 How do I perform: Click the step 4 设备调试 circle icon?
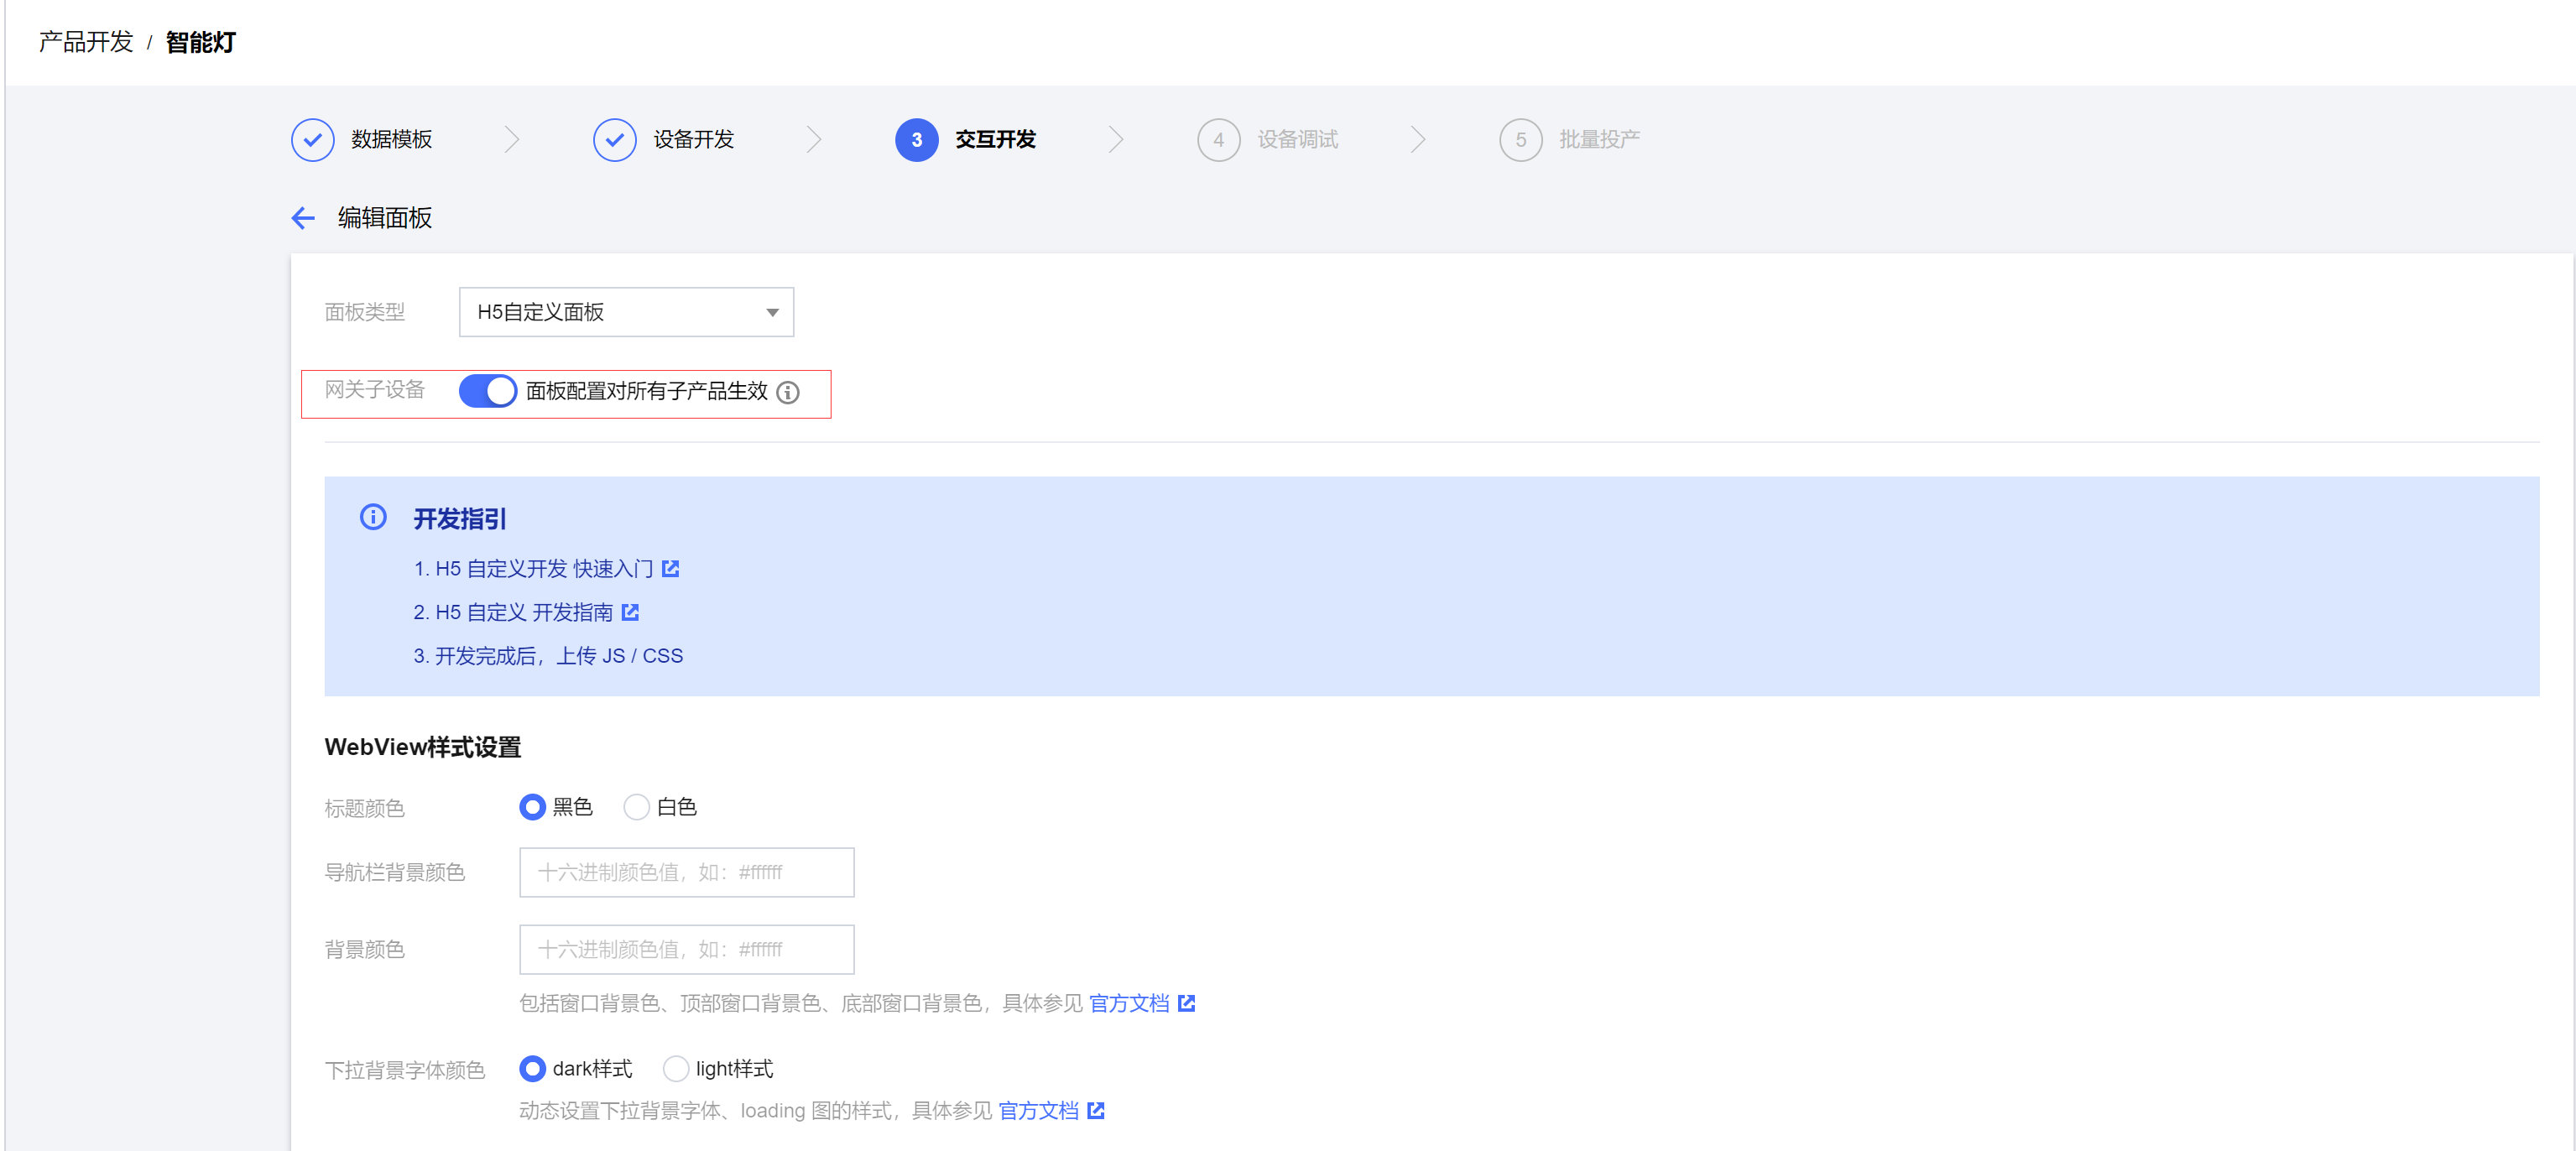click(1219, 140)
